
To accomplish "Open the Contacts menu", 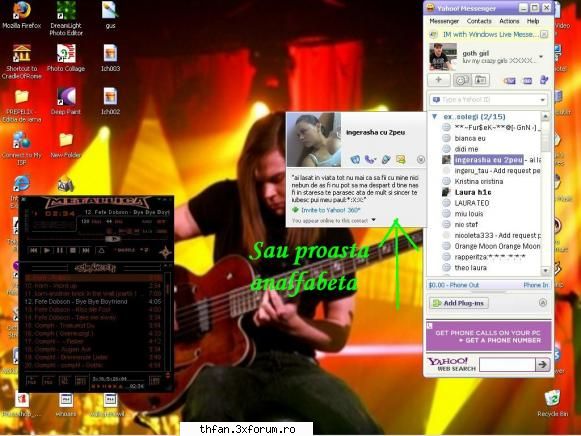I will point(479,21).
